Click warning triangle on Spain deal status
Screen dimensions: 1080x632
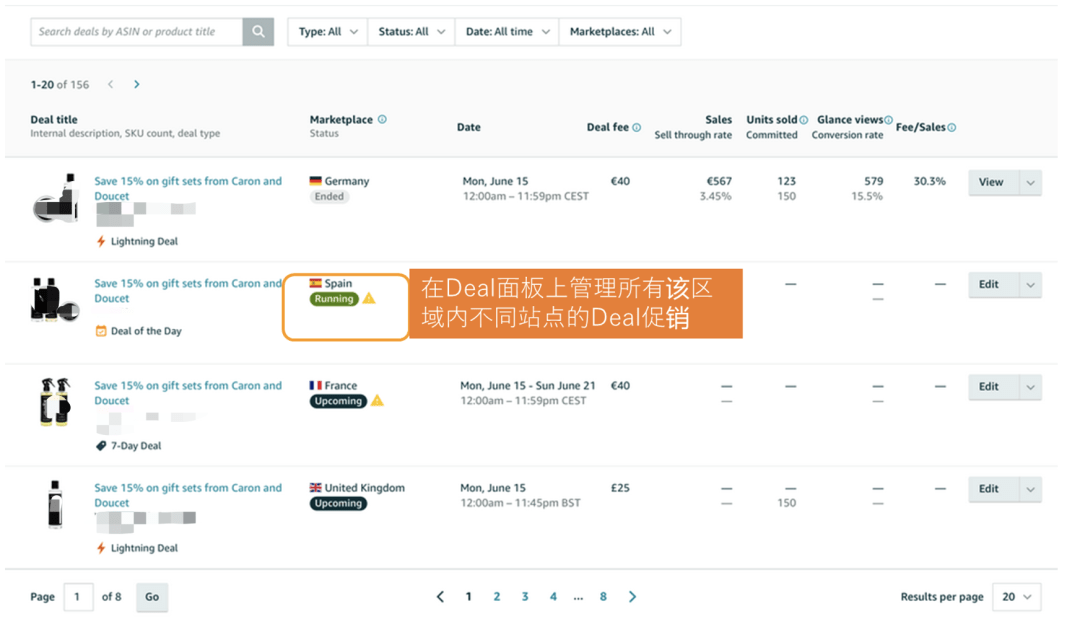tap(369, 299)
